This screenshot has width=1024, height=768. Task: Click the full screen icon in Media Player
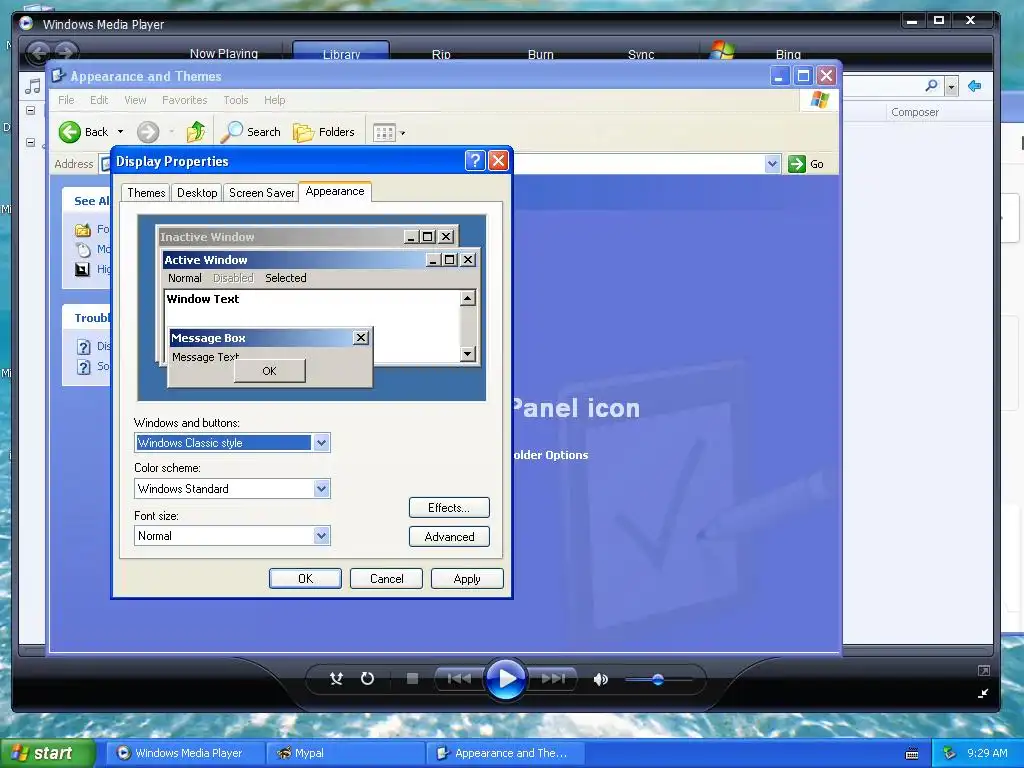[984, 671]
